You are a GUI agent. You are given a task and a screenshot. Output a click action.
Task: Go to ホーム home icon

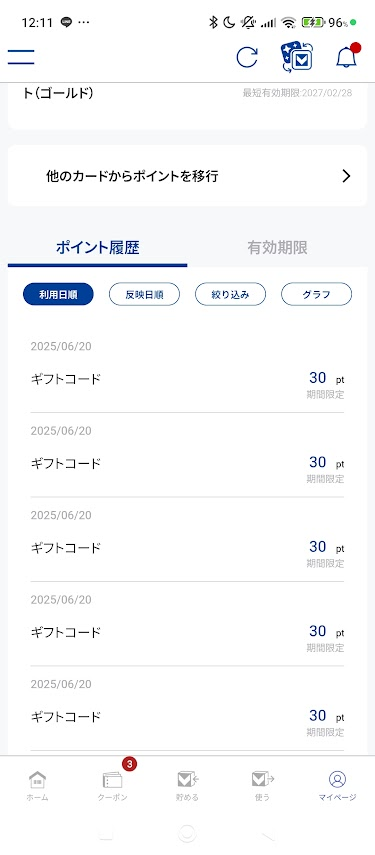37,786
